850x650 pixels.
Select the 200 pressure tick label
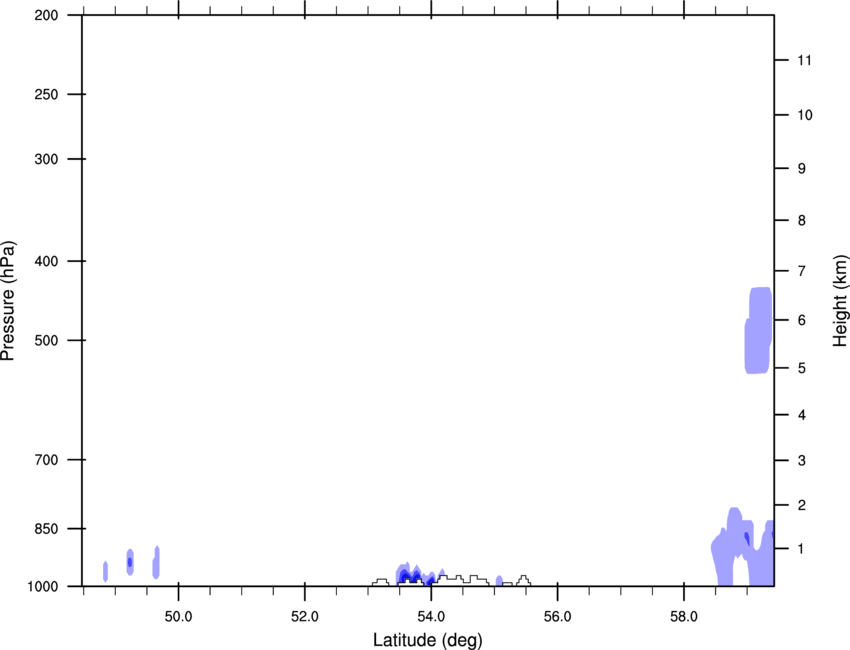coord(46,15)
